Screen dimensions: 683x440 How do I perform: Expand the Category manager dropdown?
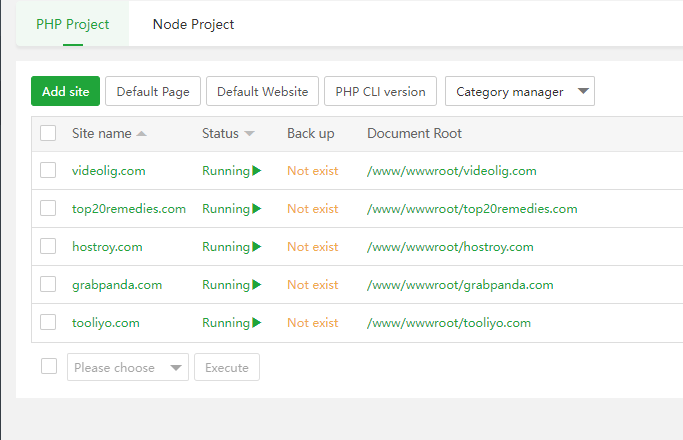click(520, 91)
